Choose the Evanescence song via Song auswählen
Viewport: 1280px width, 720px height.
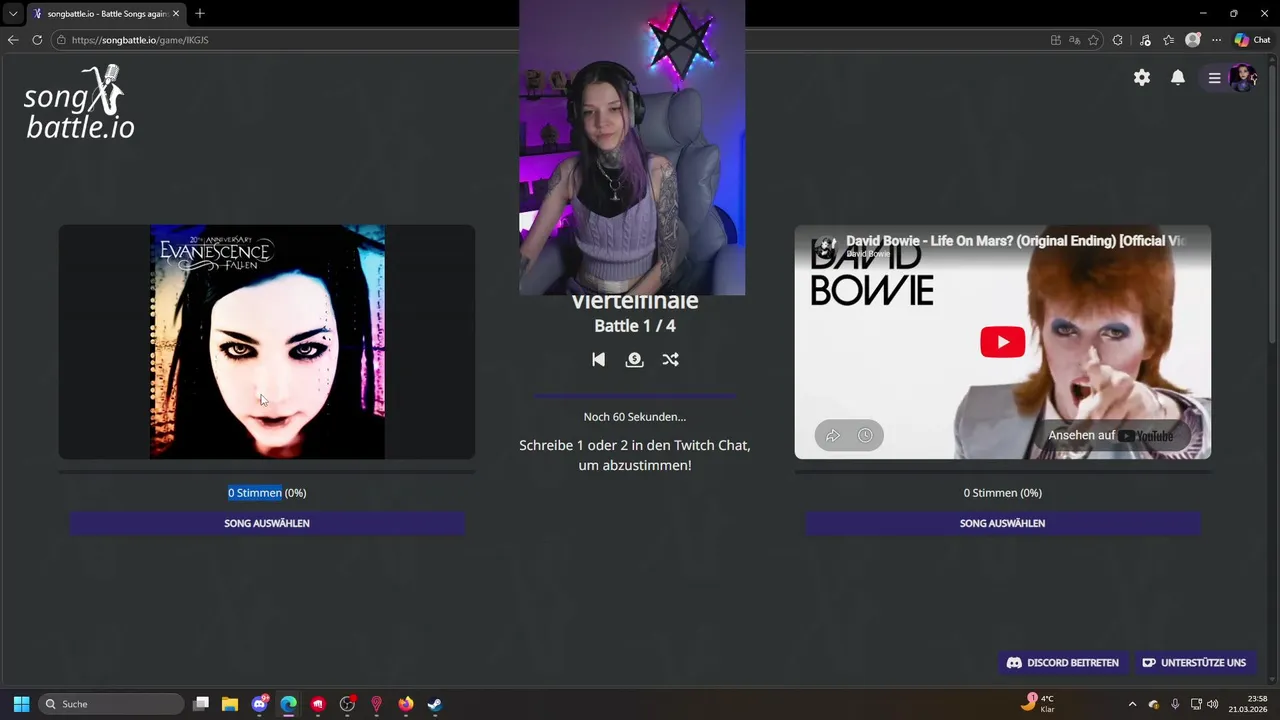[x=267, y=523]
